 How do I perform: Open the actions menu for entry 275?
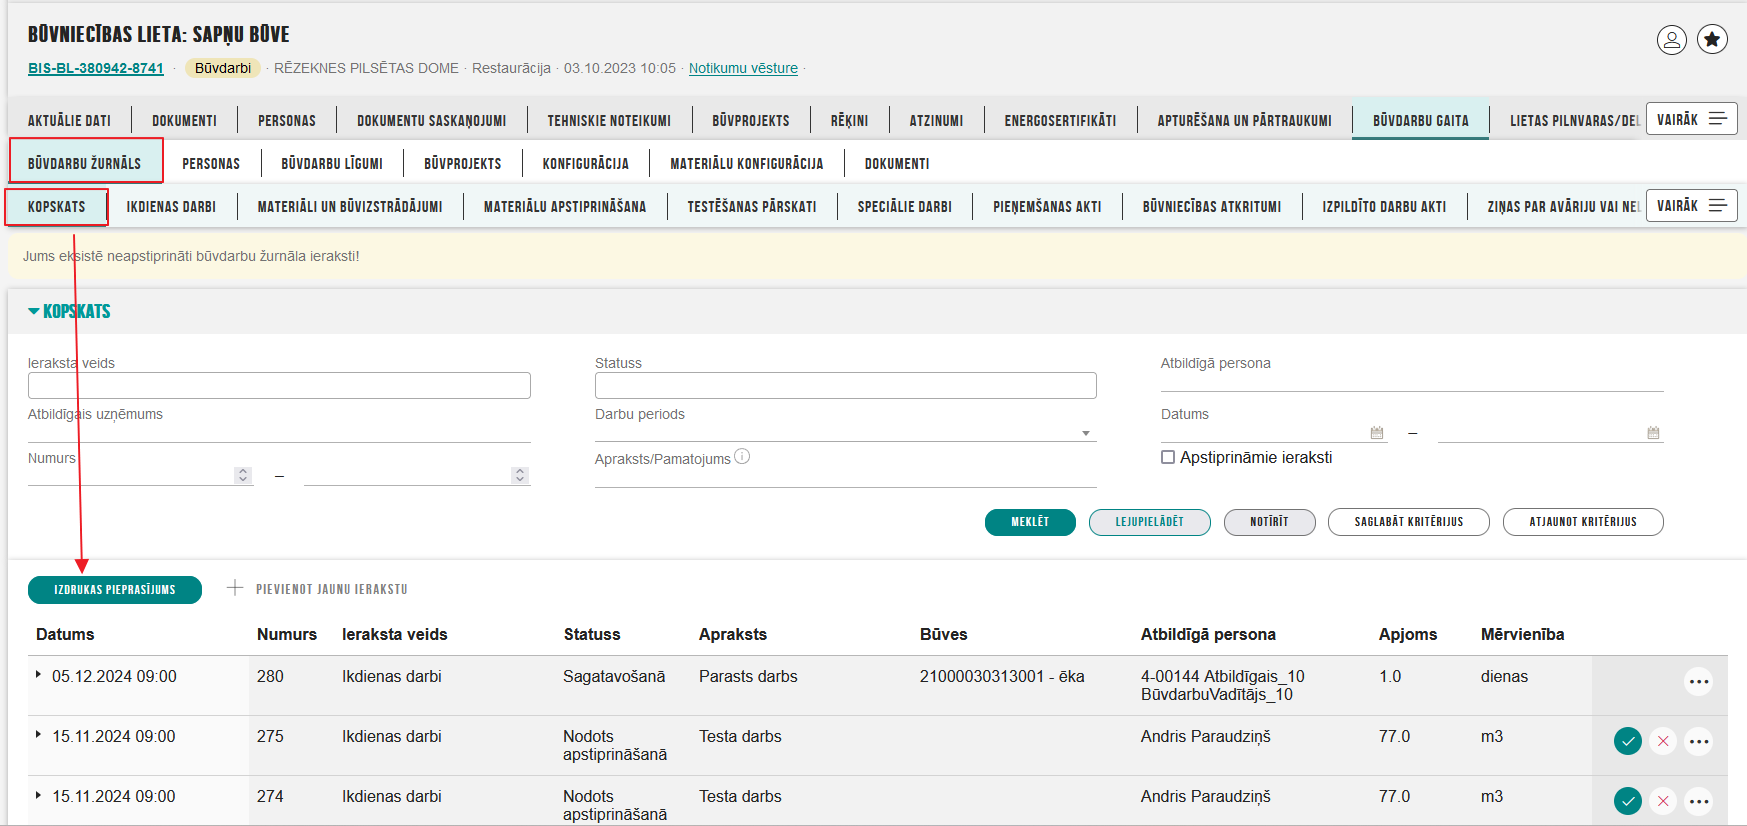1699,741
